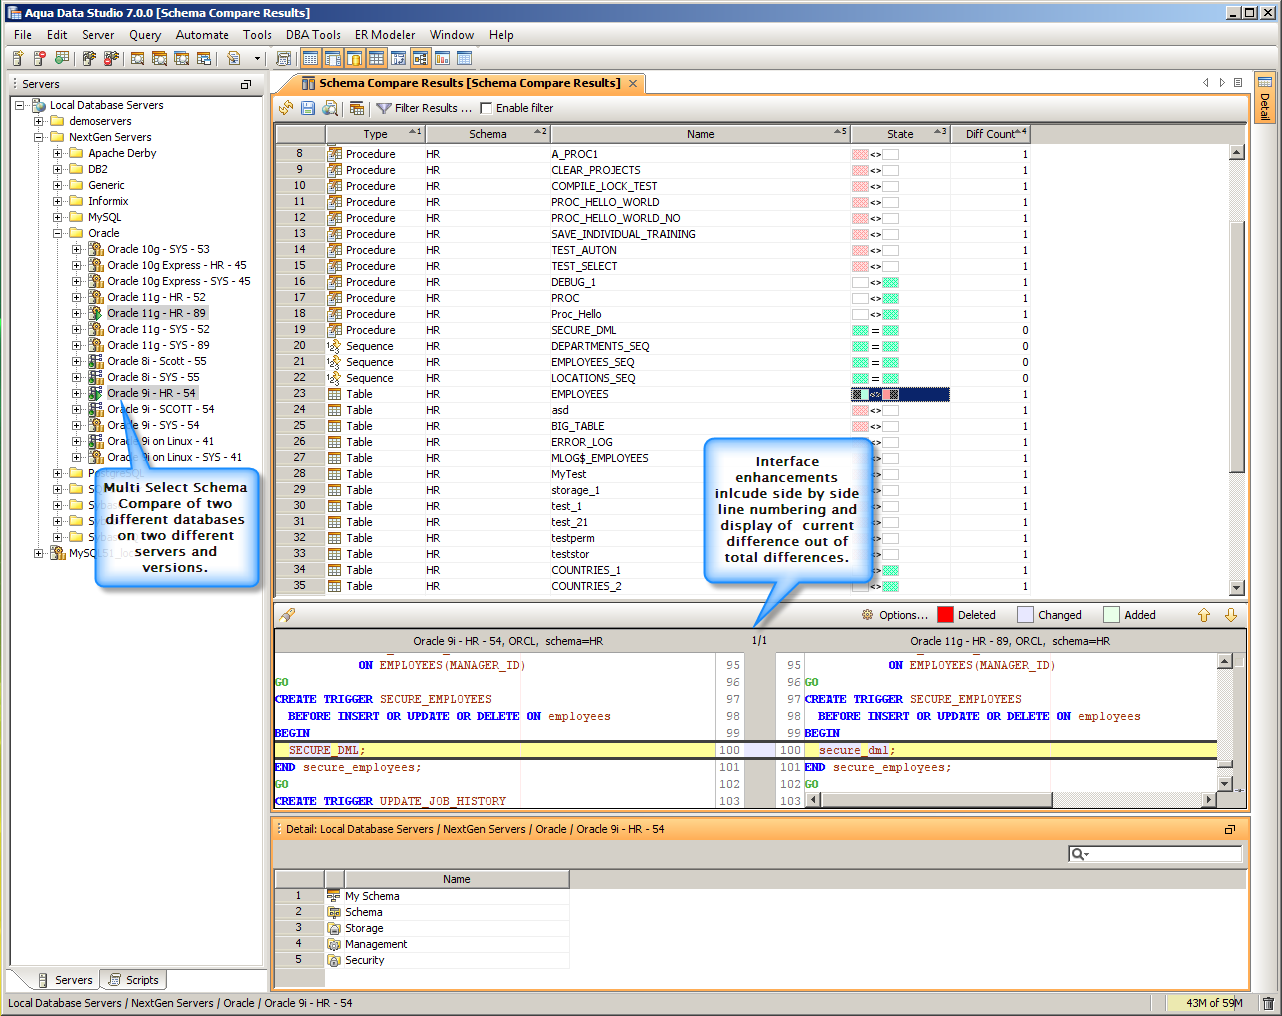1282x1016 pixels.
Task: Open the File menu
Action: coord(23,35)
